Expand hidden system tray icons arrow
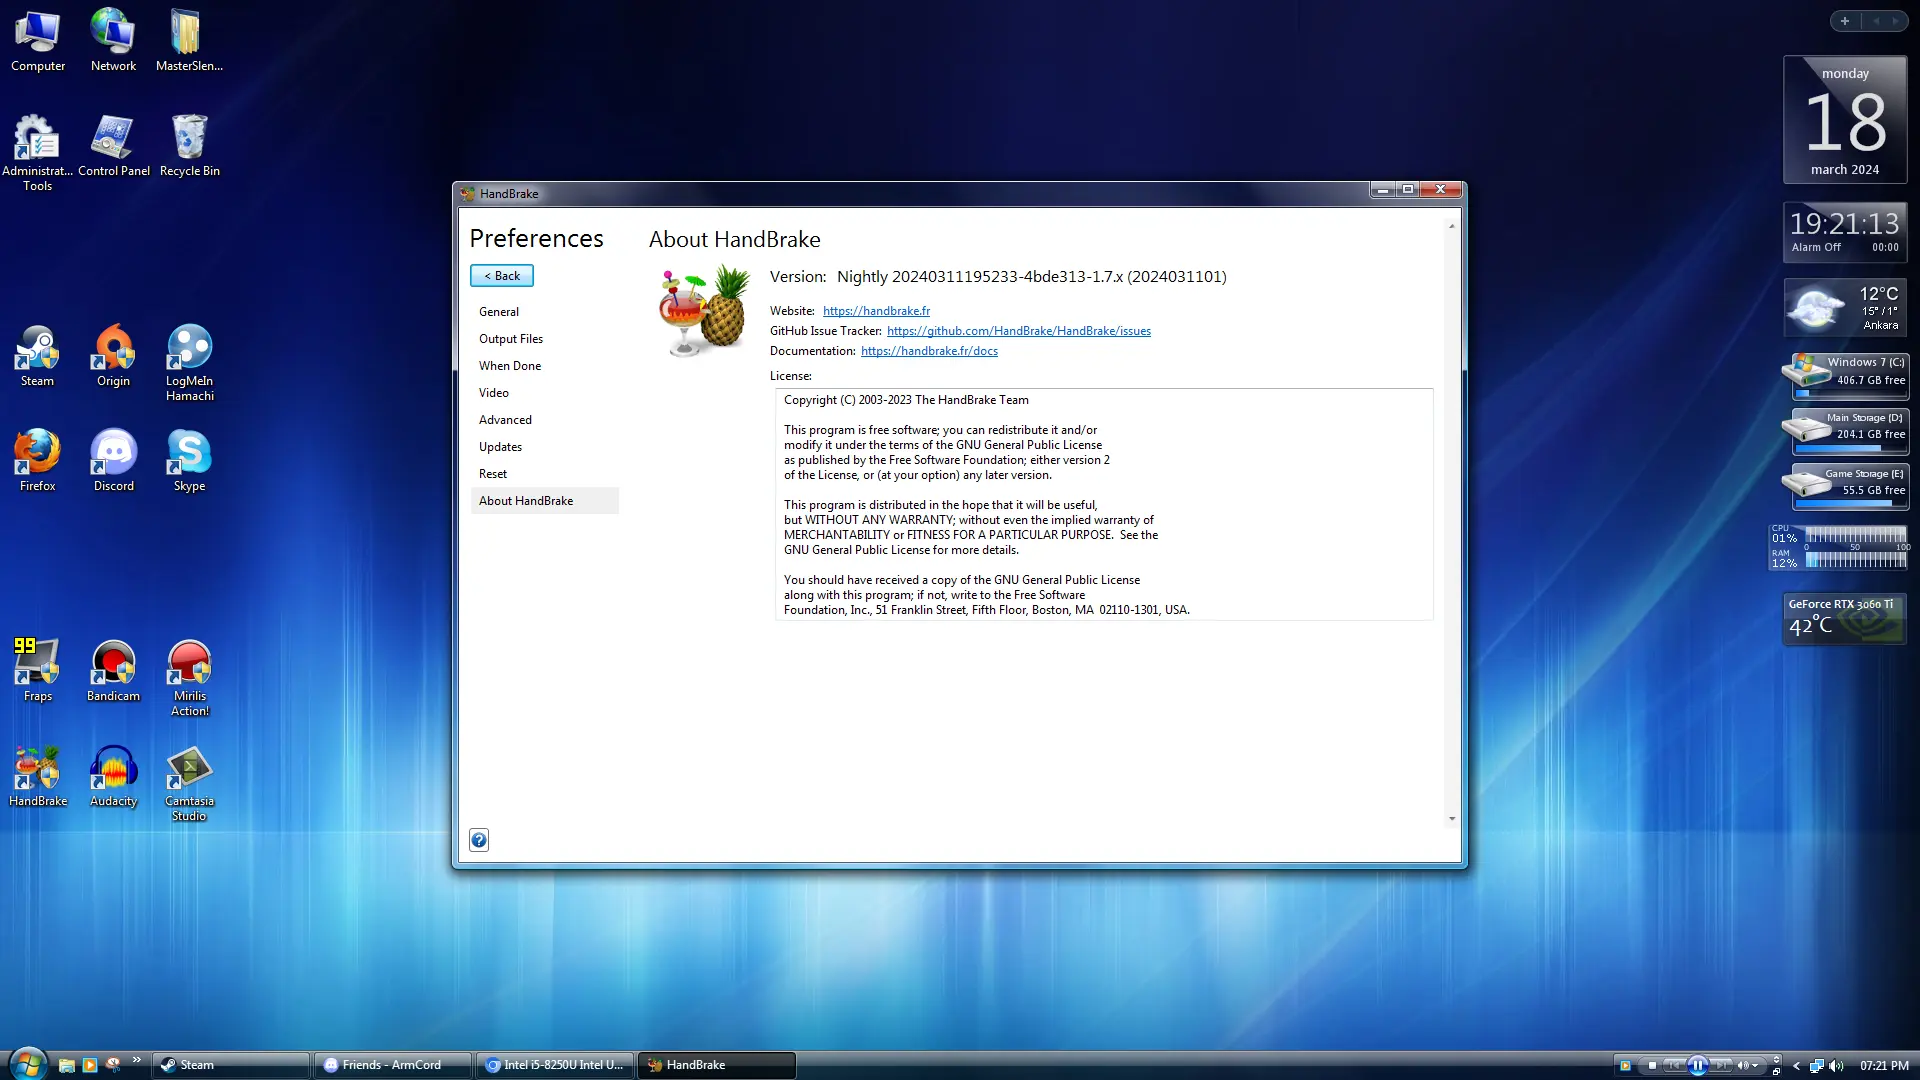Image resolution: width=1920 pixels, height=1080 pixels. [x=1796, y=1066]
